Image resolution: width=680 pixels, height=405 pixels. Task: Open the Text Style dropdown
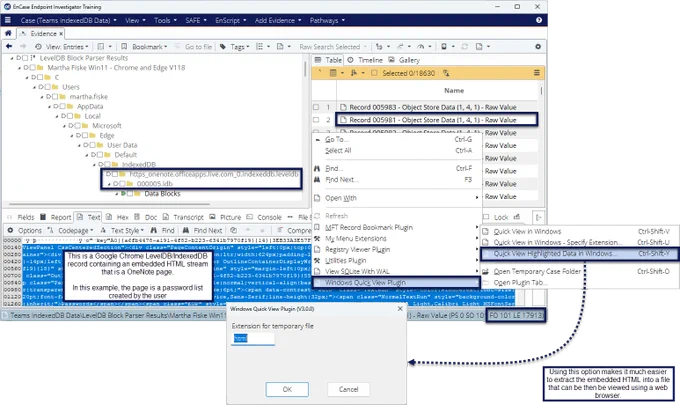pyautogui.click(x=122, y=230)
